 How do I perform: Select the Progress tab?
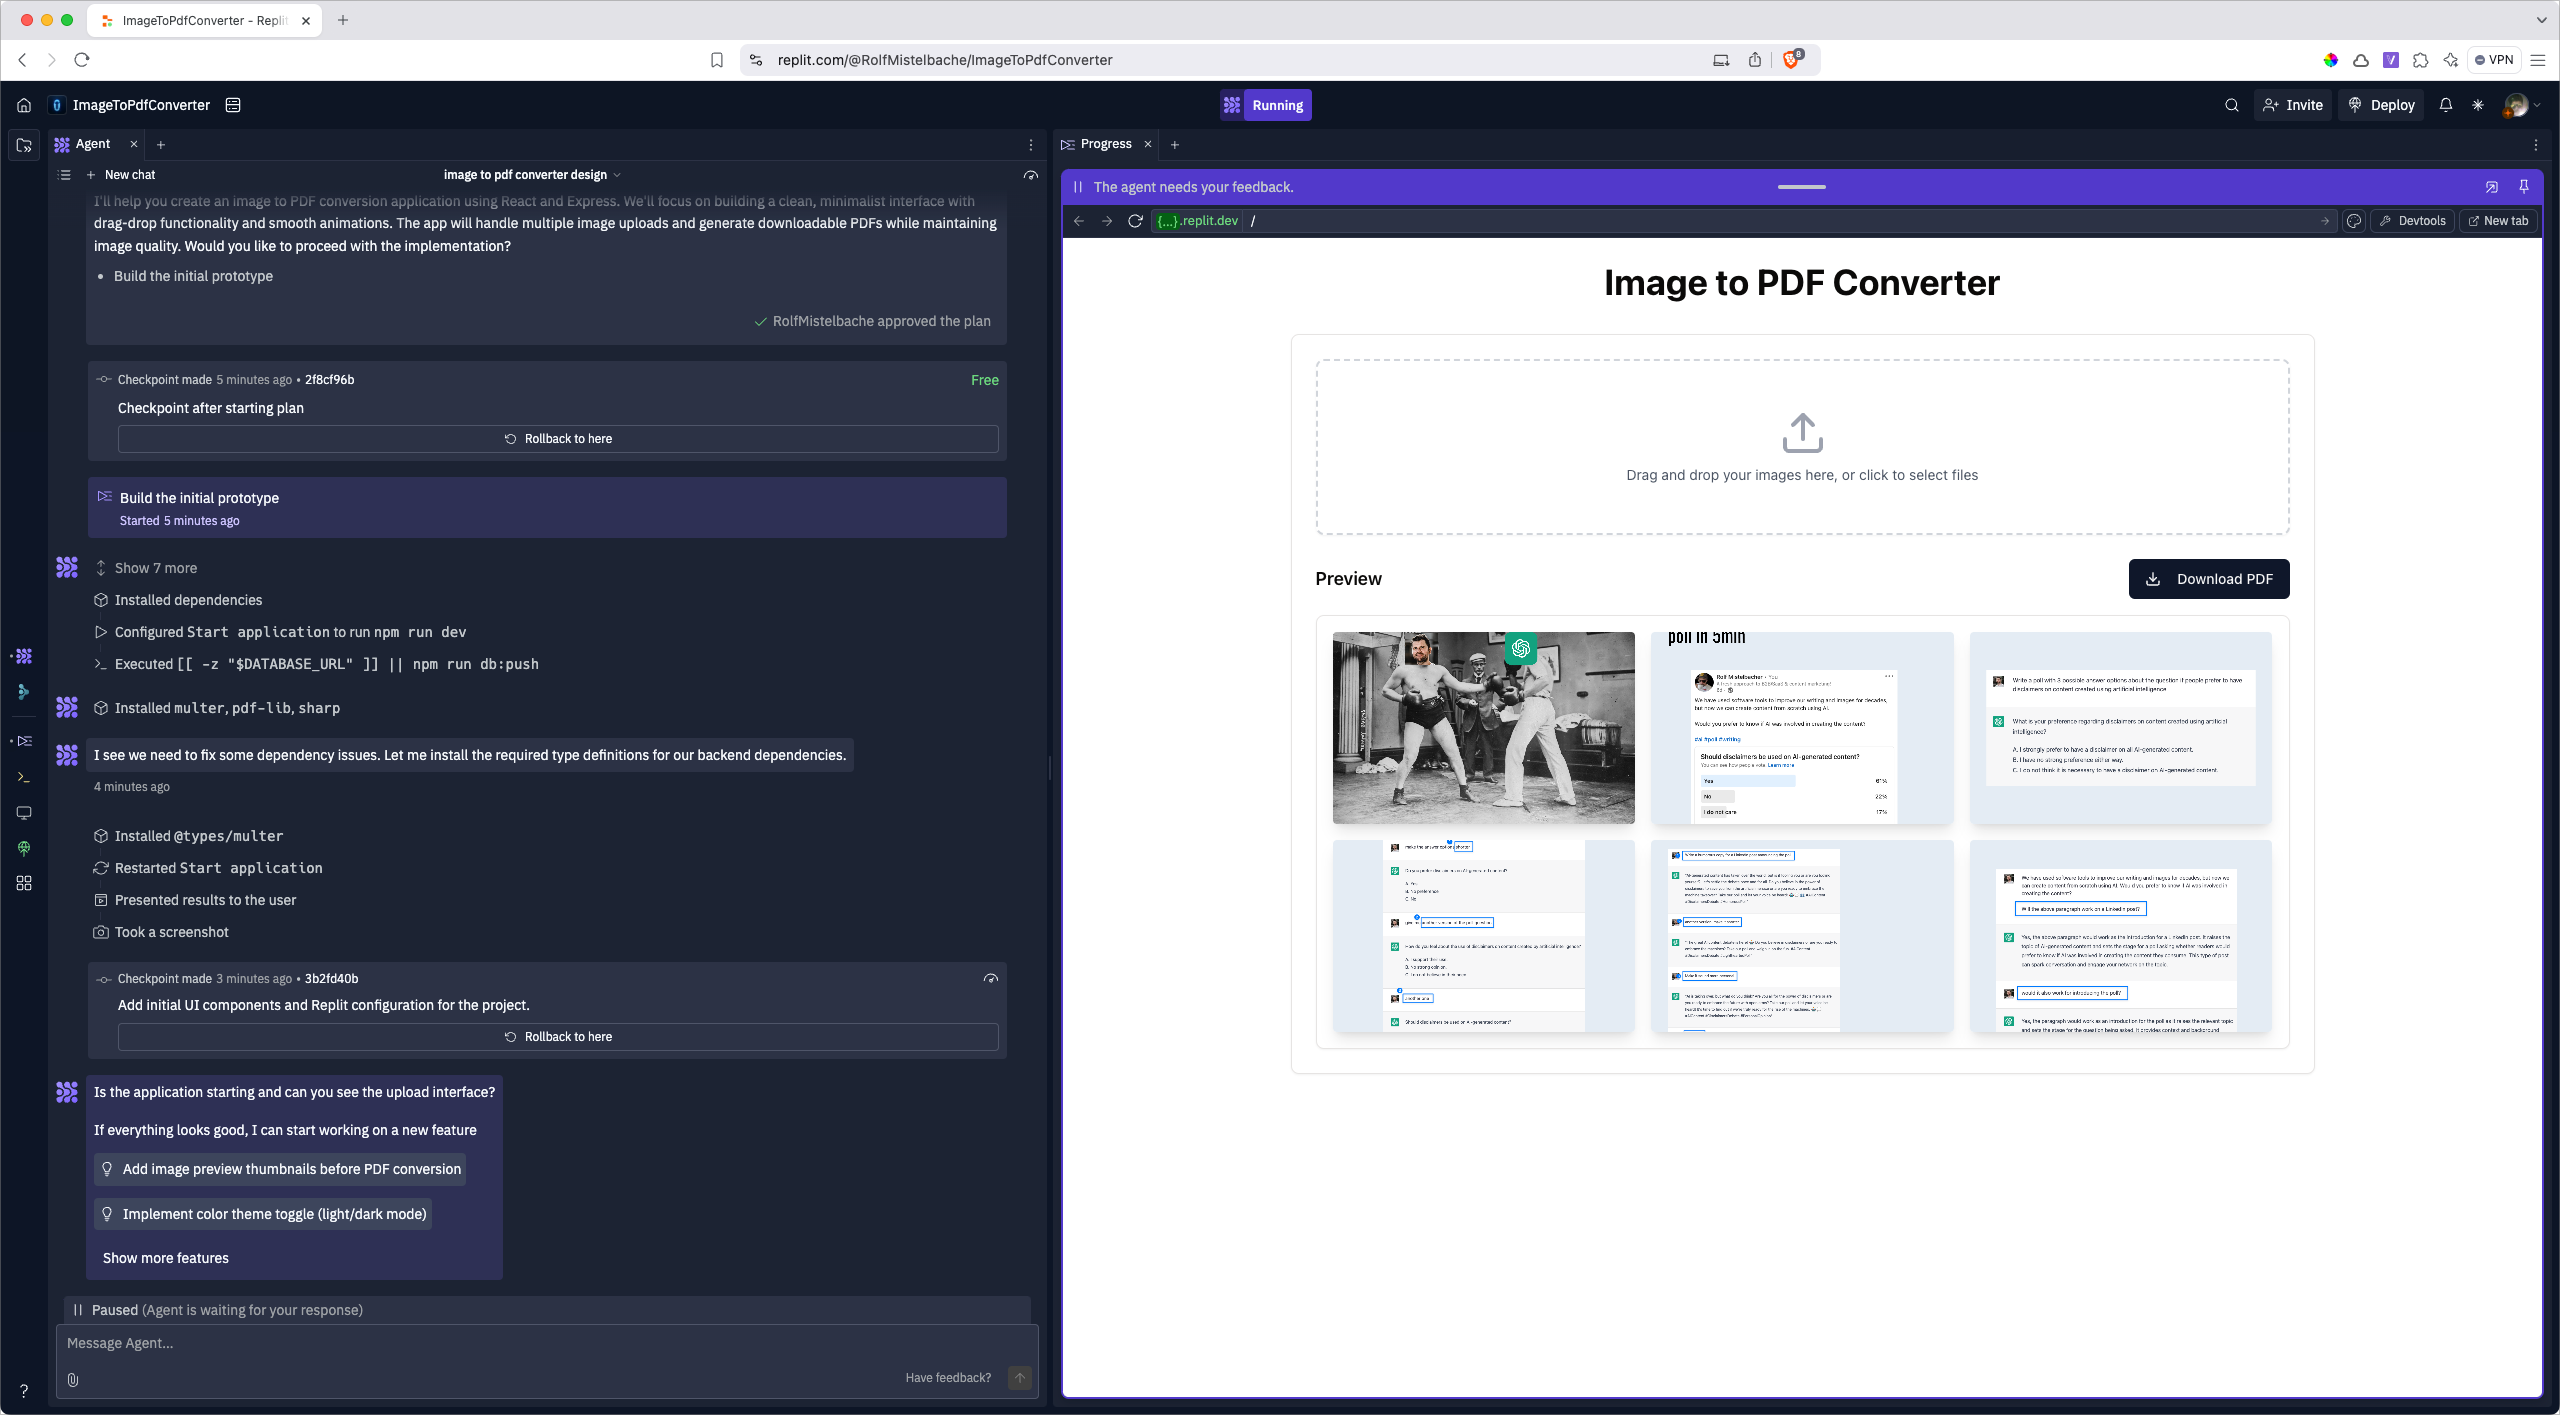pos(1105,144)
